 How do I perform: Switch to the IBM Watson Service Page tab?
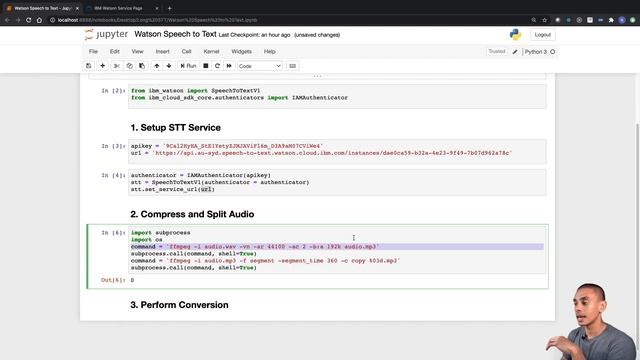[121, 8]
